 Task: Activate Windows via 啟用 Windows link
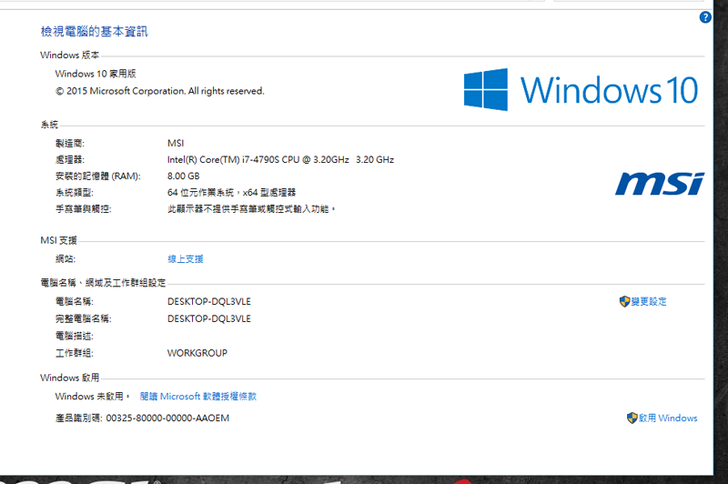tap(668, 418)
